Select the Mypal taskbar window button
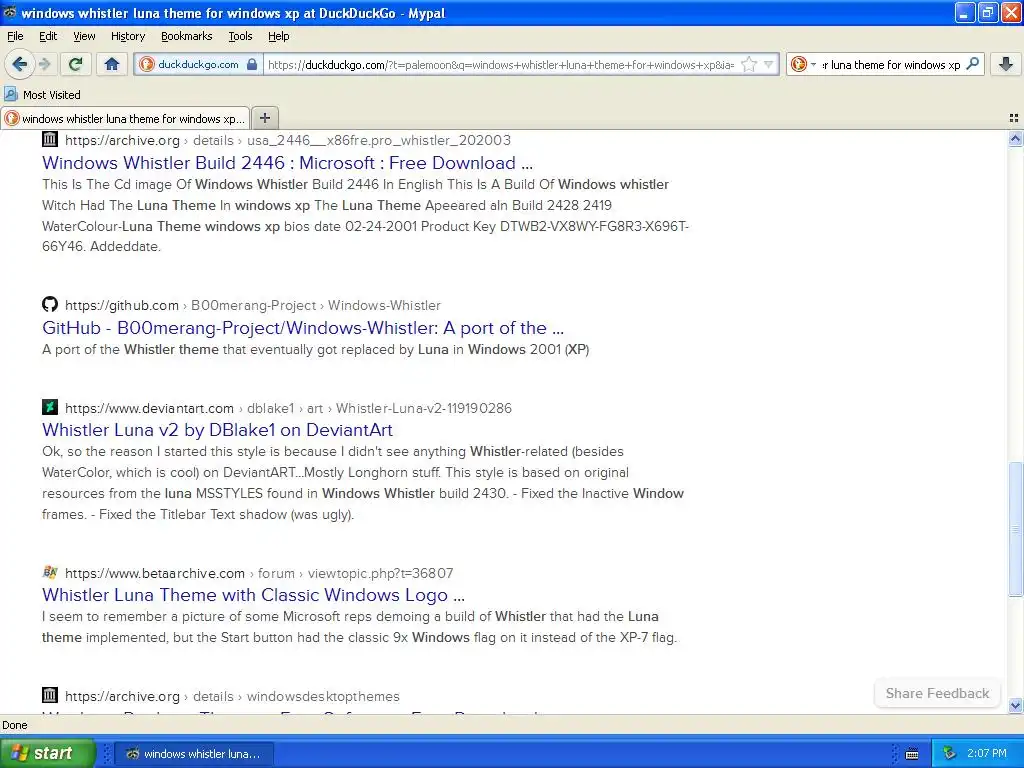 pyautogui.click(x=194, y=754)
